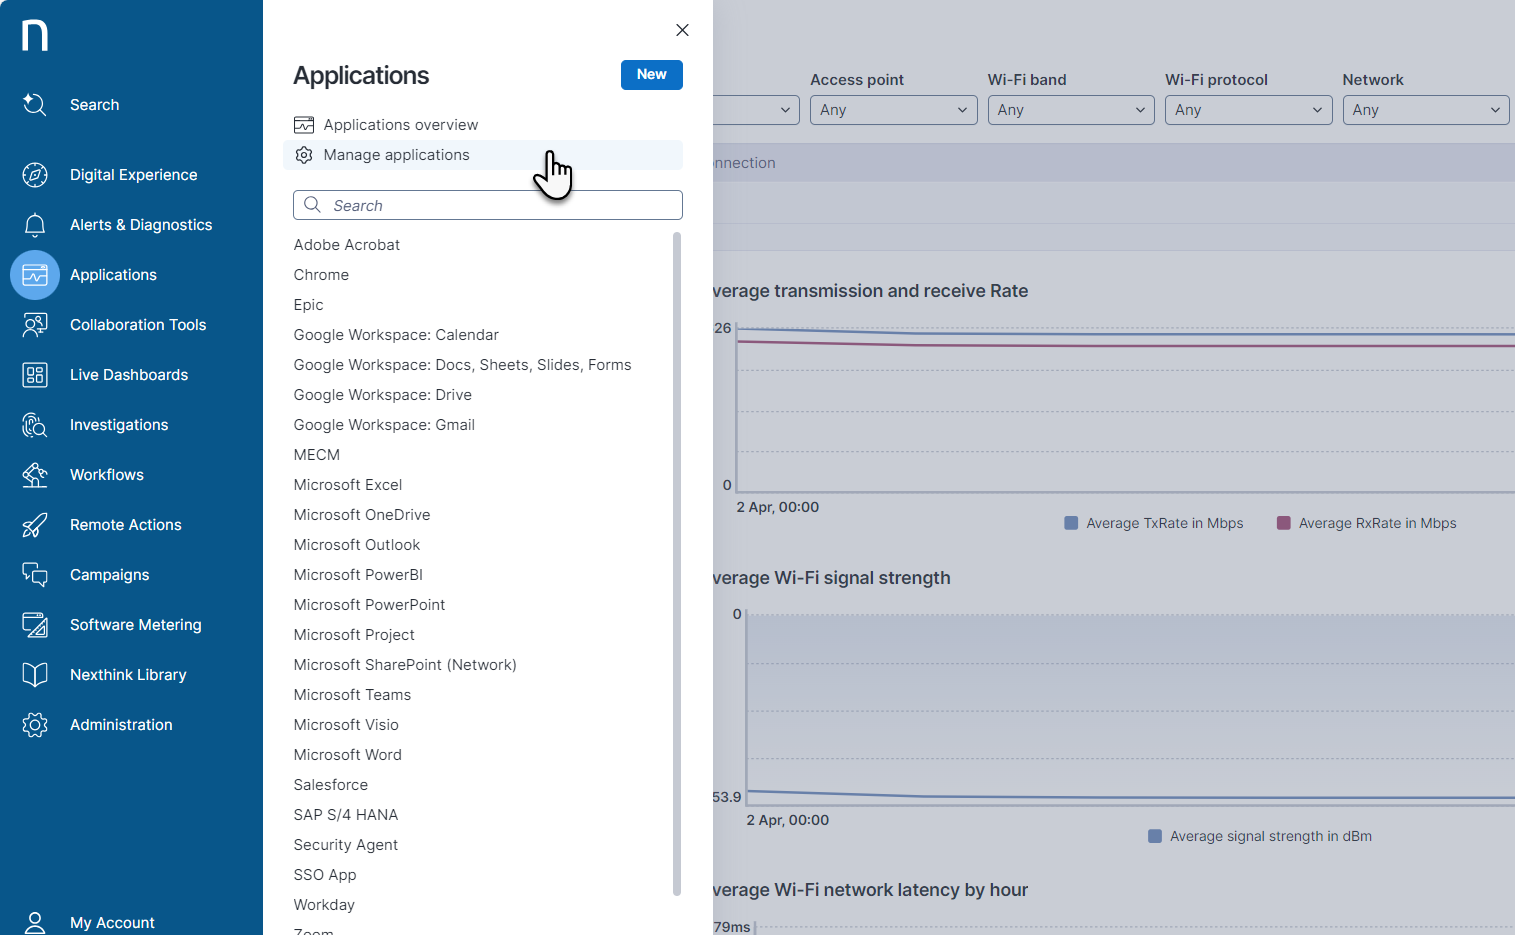Choose SAP S/4 HANA
Screen dimensions: 1515x935
[346, 815]
